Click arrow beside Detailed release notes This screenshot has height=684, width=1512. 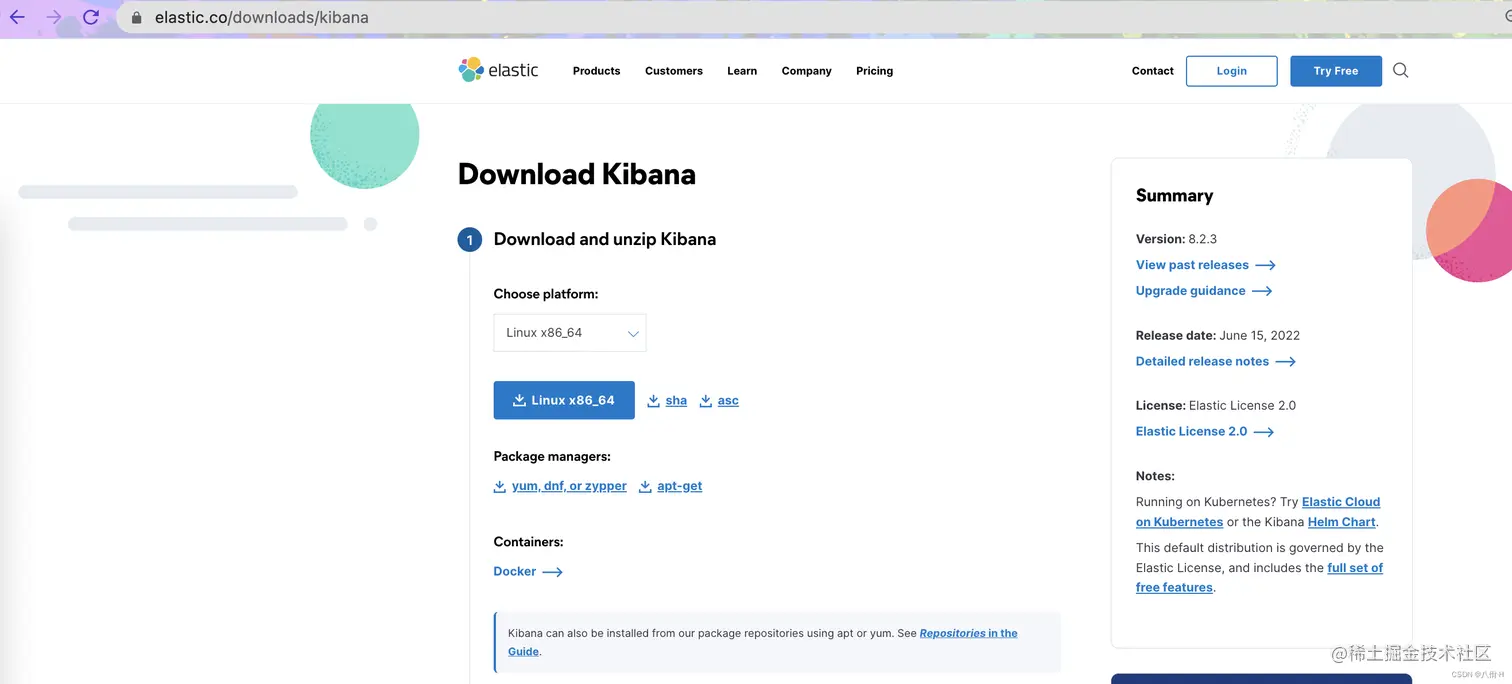pyautogui.click(x=1285, y=362)
